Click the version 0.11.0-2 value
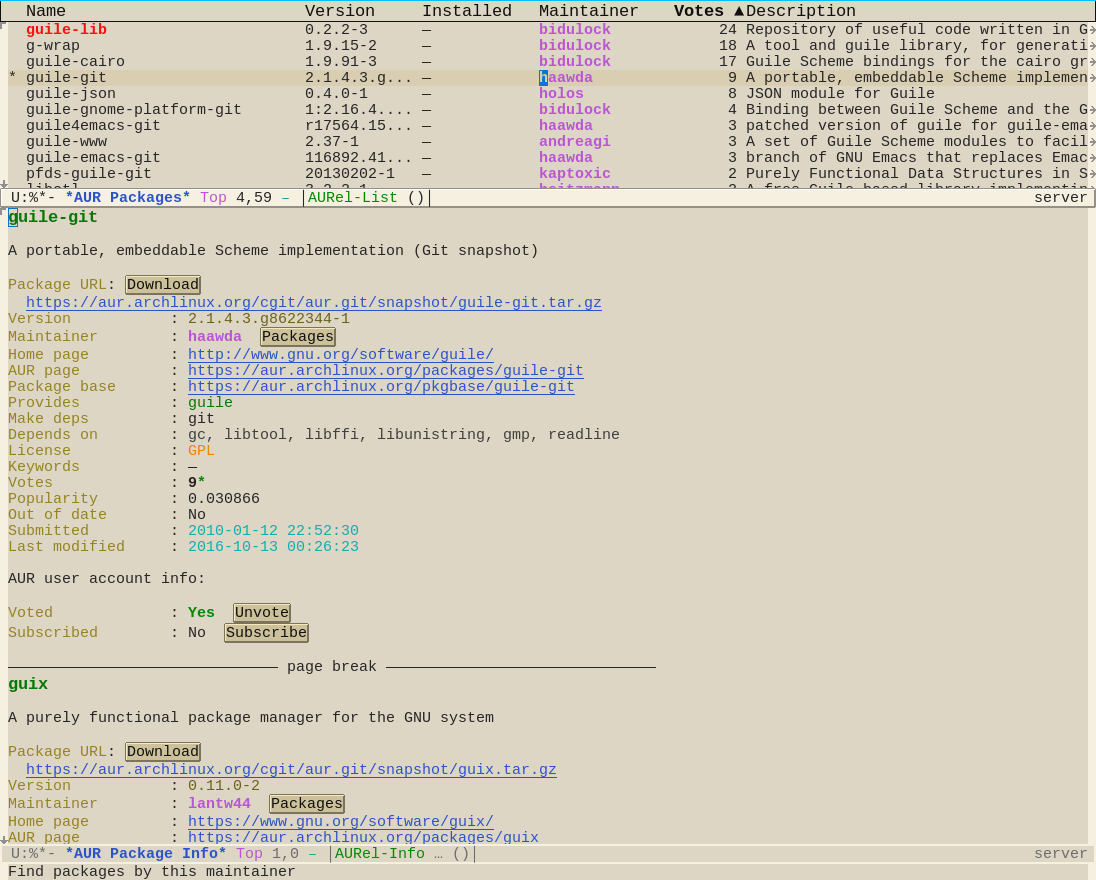1096x880 pixels. pos(224,786)
